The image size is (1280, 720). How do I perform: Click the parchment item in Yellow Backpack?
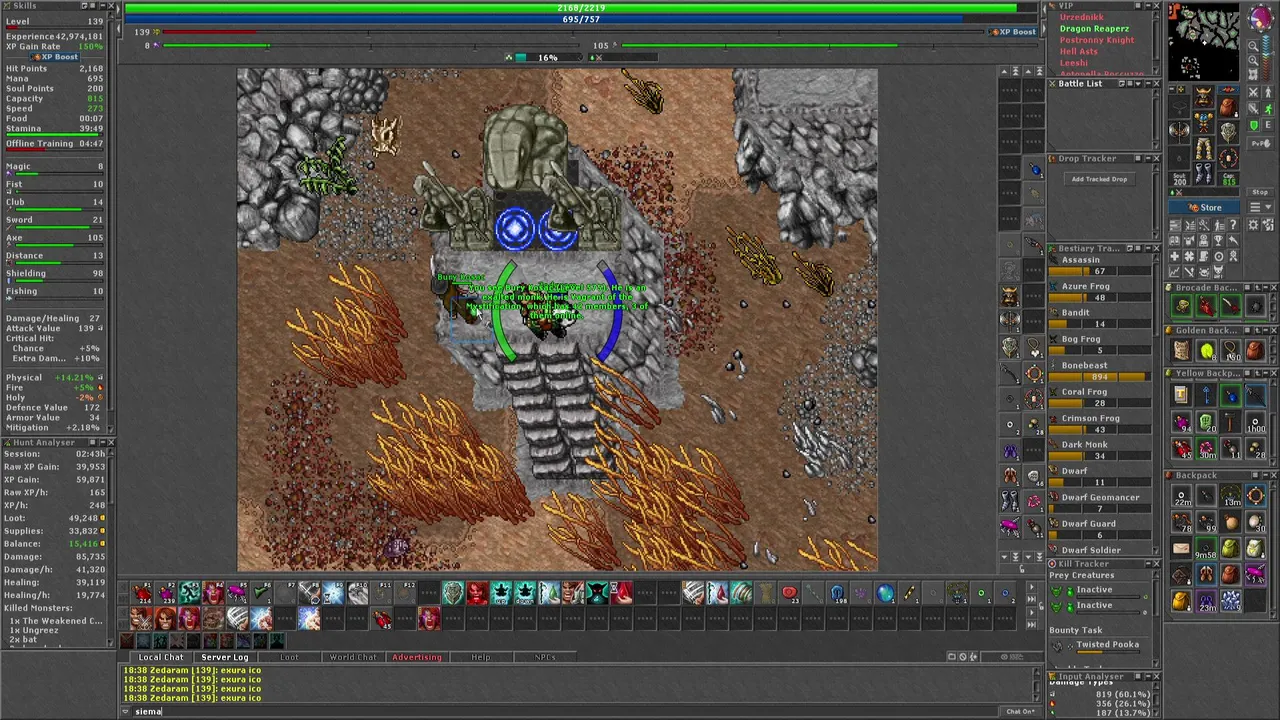click(1181, 394)
